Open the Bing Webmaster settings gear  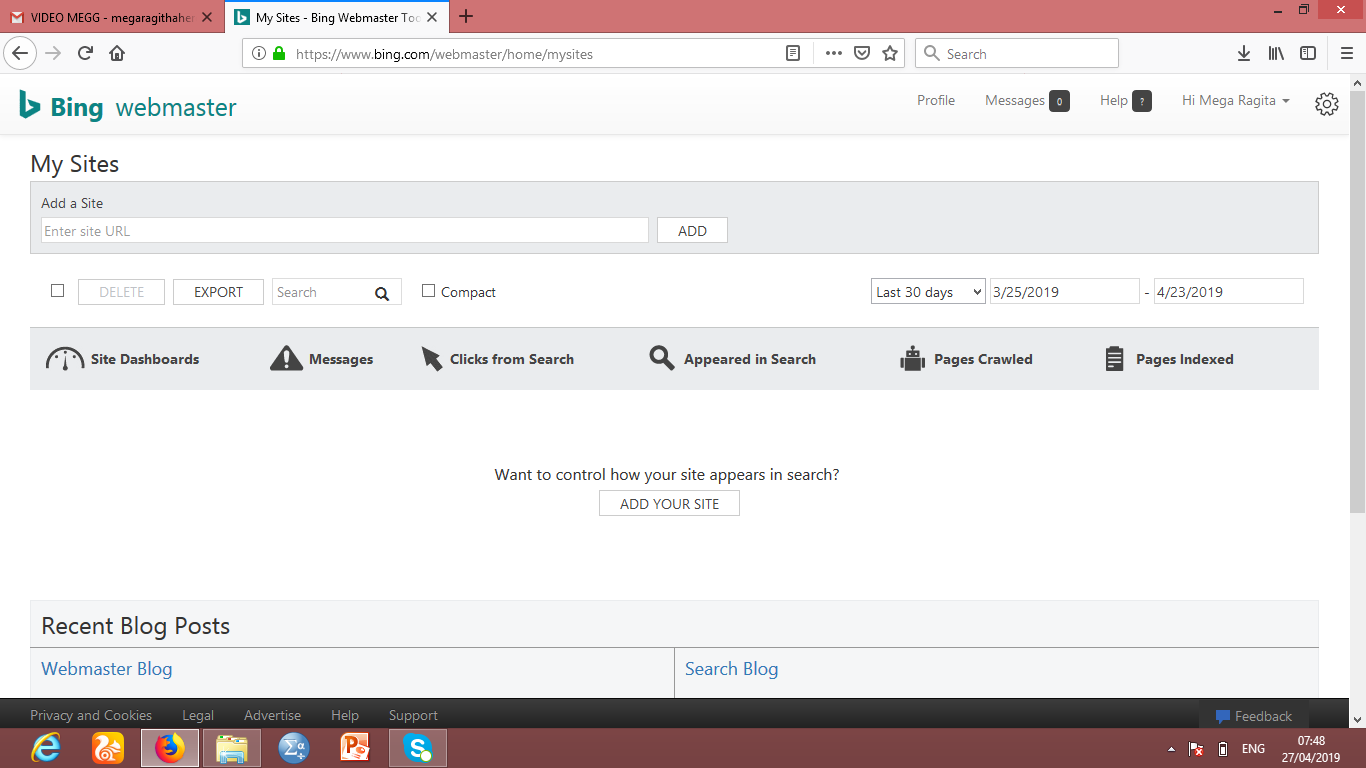click(x=1327, y=104)
